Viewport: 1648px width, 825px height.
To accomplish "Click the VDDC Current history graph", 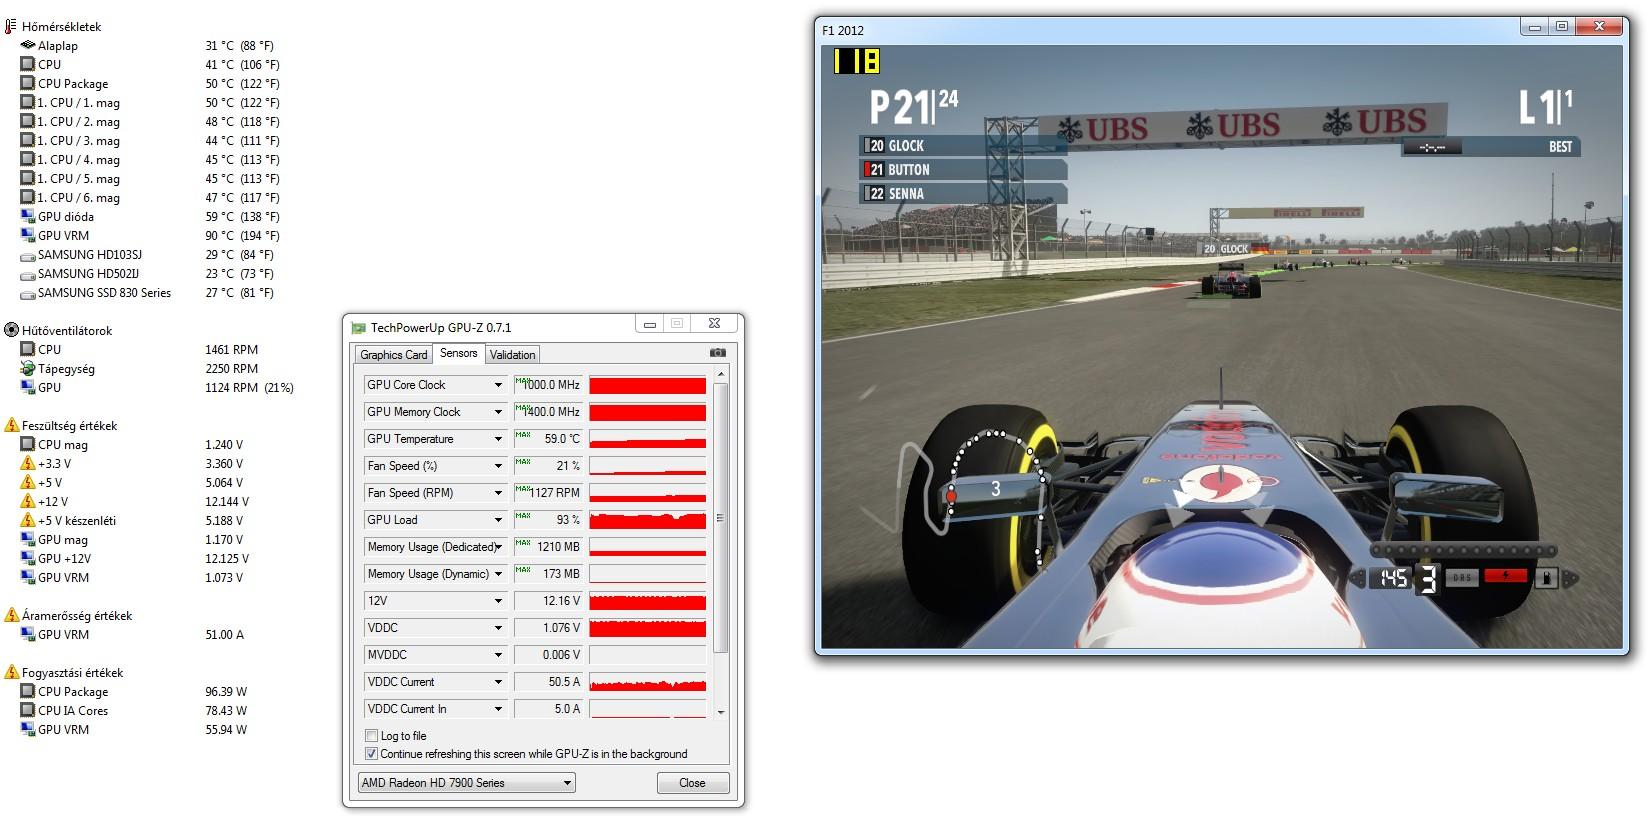I will pyautogui.click(x=648, y=682).
